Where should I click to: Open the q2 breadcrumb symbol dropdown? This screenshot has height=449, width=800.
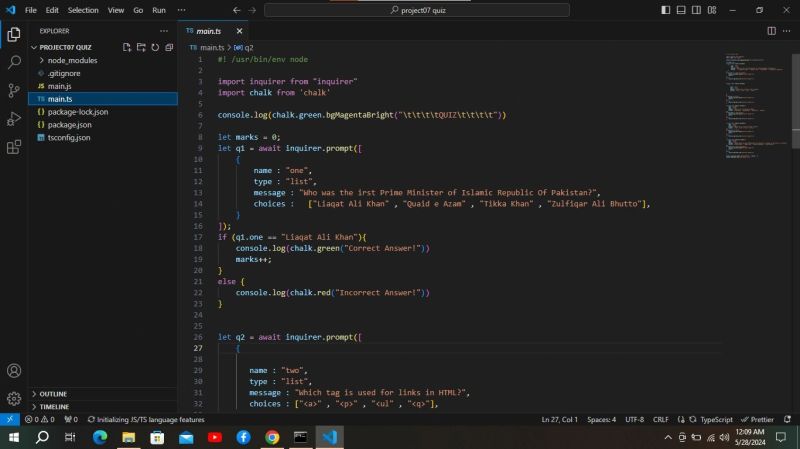(x=244, y=47)
